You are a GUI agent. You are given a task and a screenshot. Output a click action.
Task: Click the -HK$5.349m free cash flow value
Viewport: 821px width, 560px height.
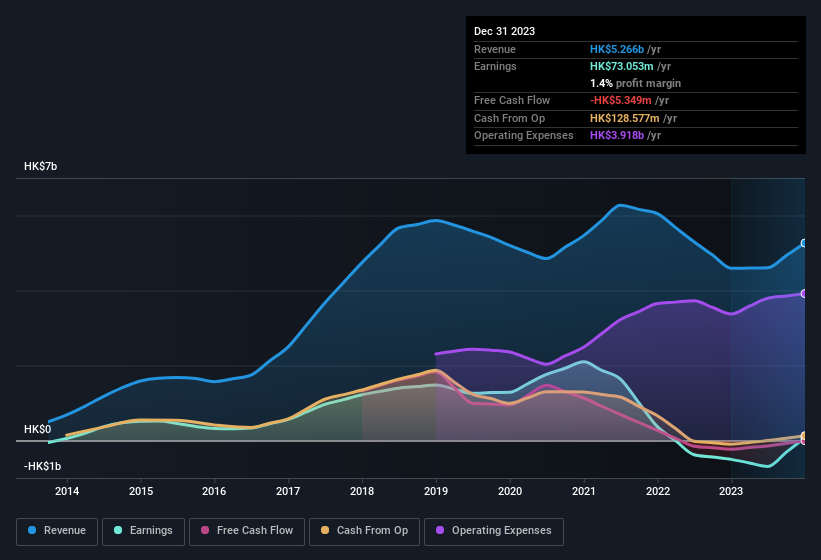(x=620, y=100)
